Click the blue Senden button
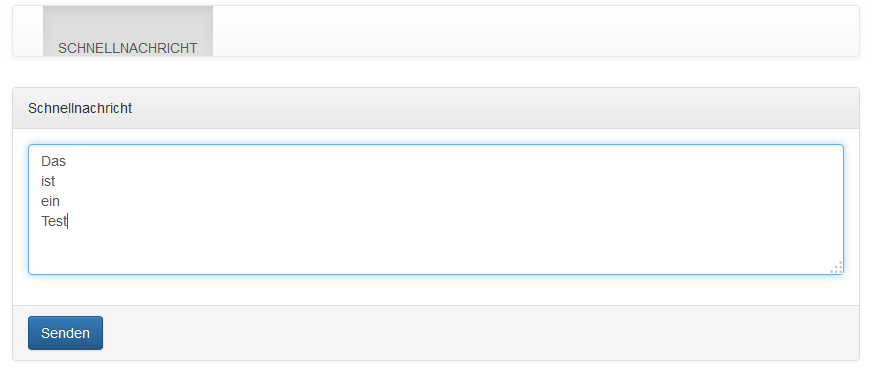 click(66, 333)
